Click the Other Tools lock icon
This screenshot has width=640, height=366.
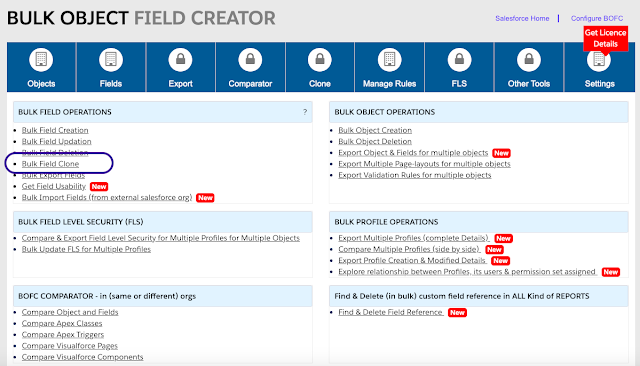point(529,60)
